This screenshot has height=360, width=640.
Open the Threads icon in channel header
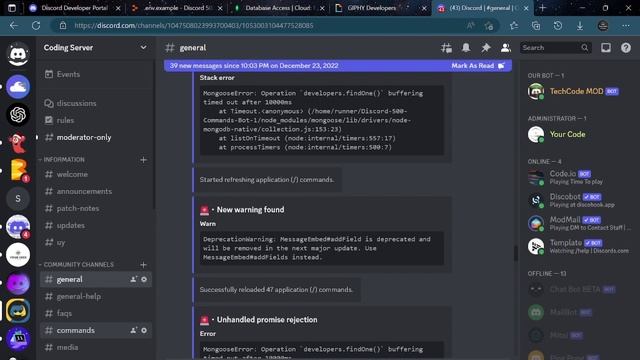click(446, 48)
